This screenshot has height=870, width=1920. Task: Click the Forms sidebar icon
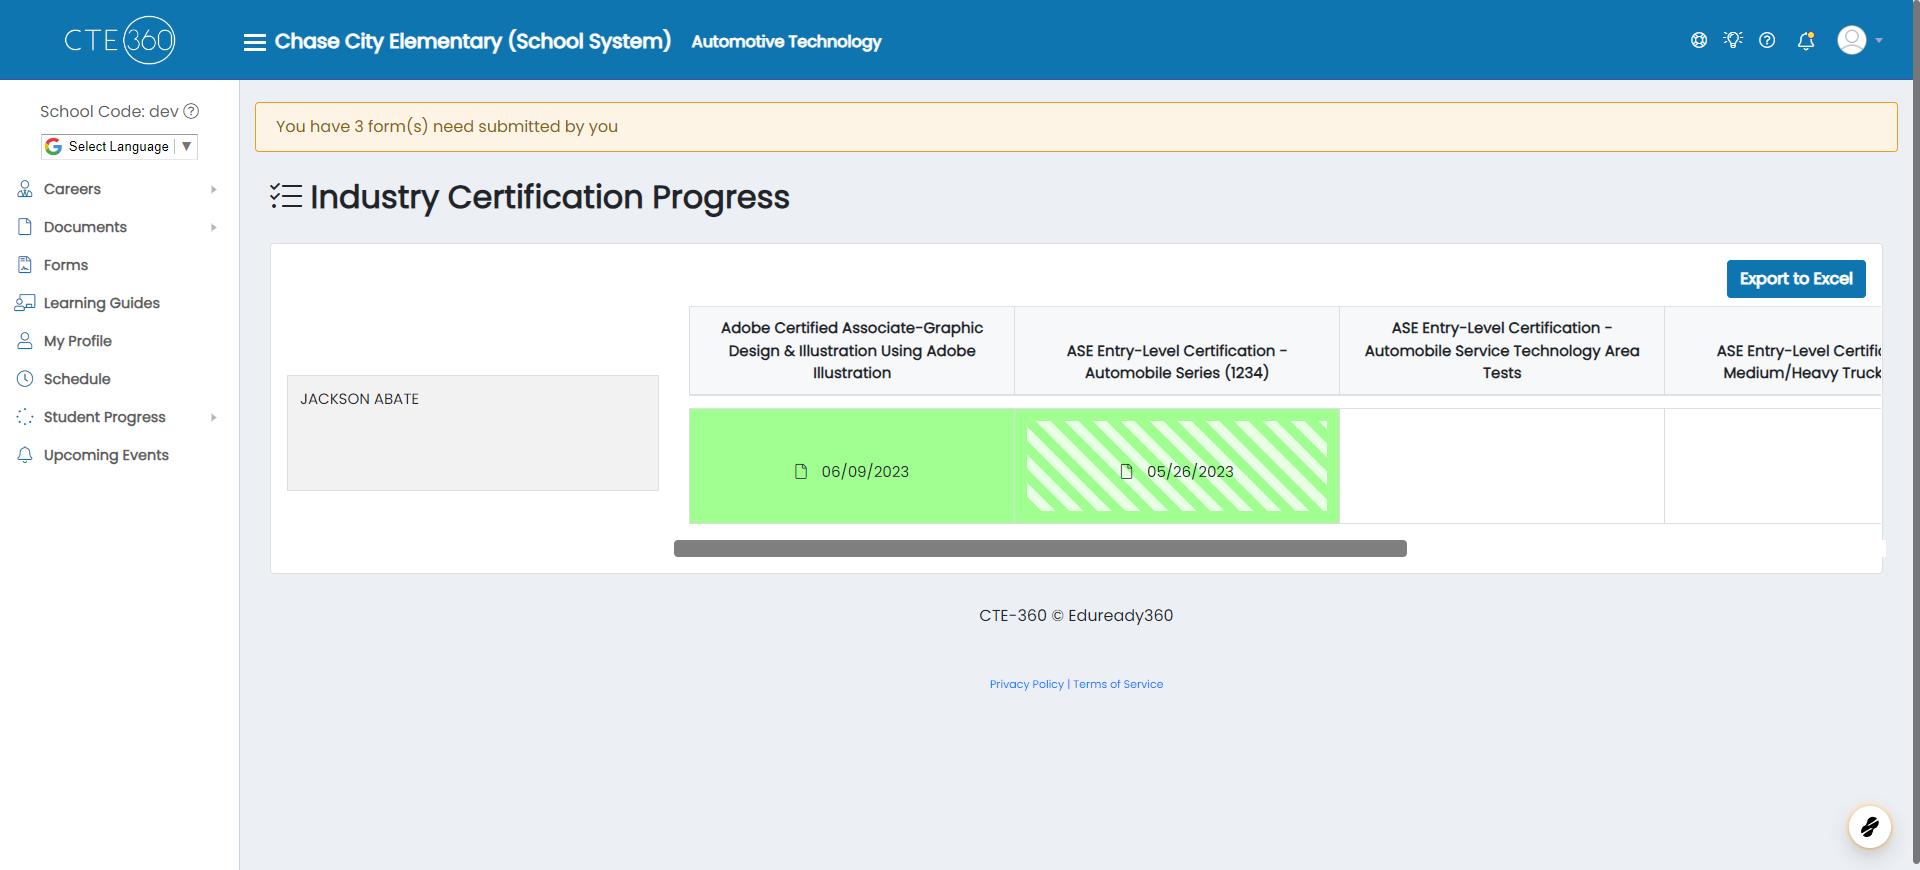(25, 265)
